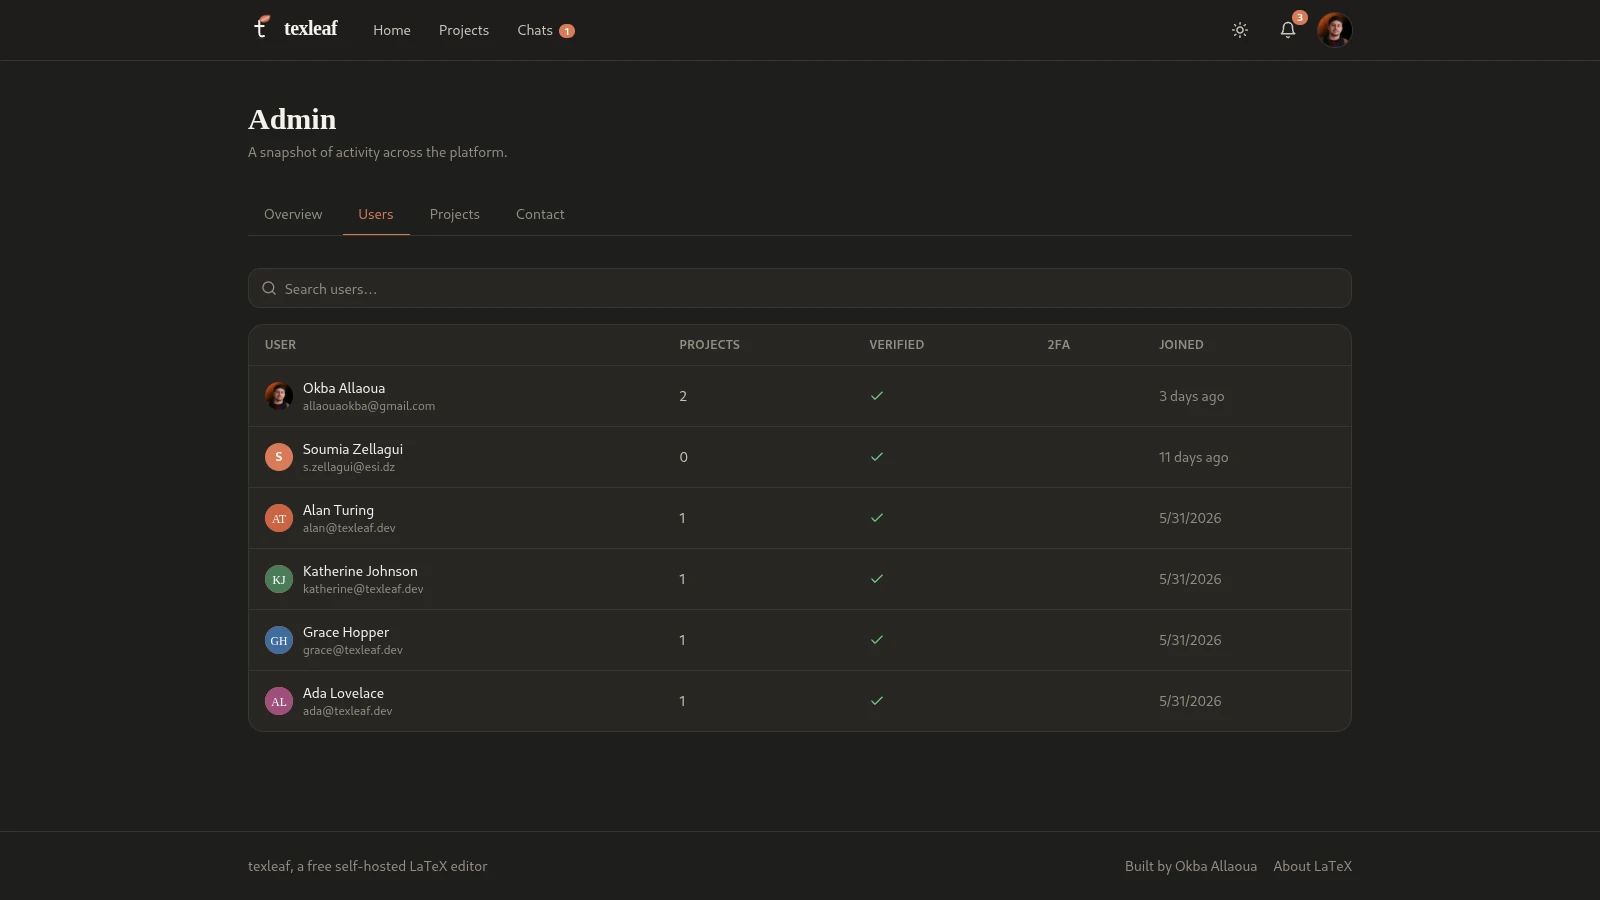This screenshot has height=900, width=1600.
Task: Click the PROJECTS column header
Action: pos(710,345)
